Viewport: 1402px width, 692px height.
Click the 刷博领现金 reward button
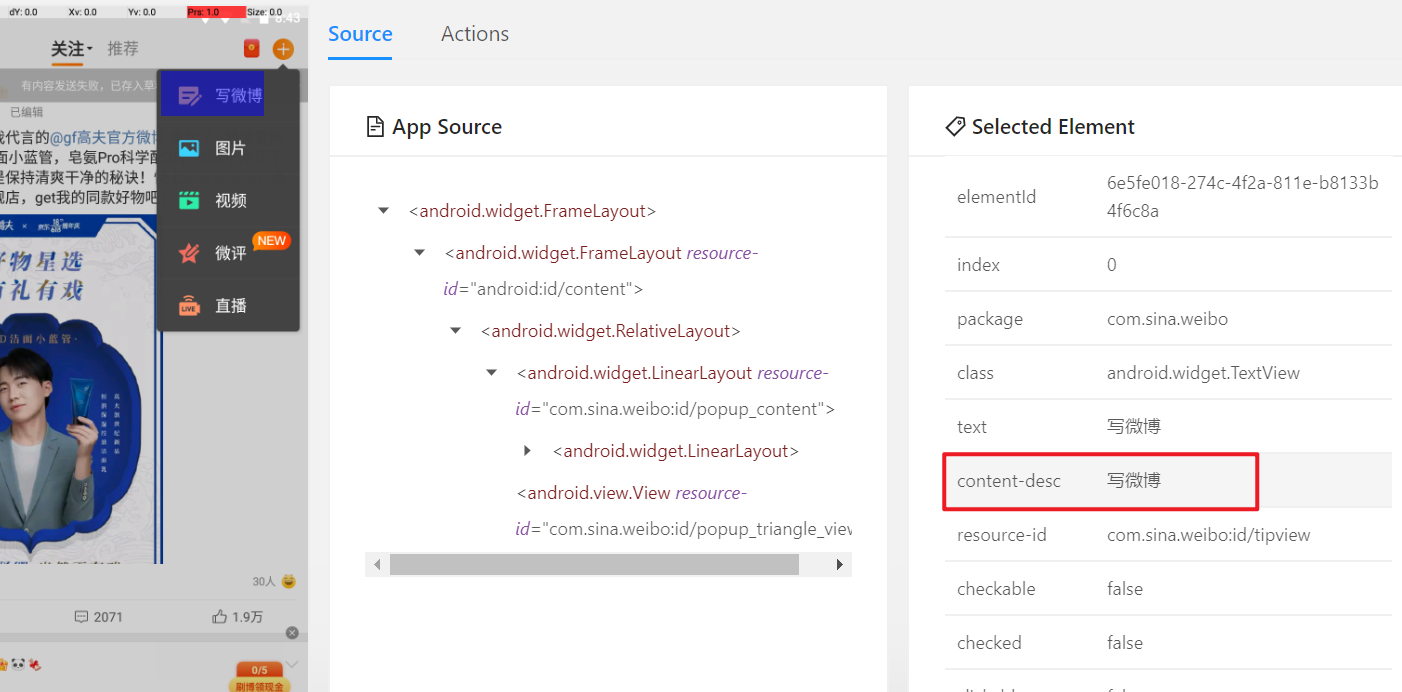(x=260, y=686)
